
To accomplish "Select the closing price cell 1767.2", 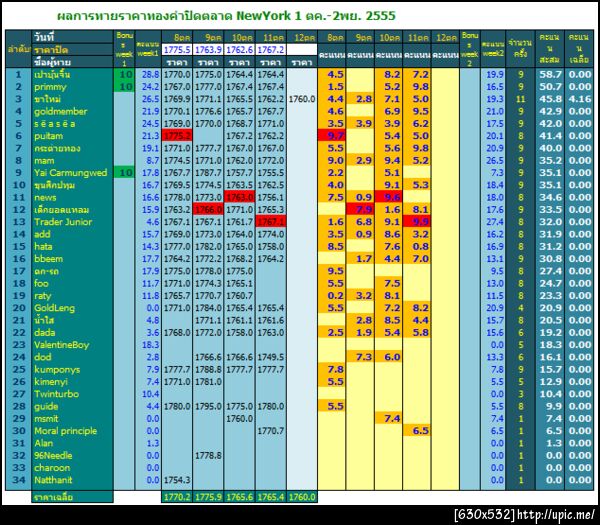I will coord(271,50).
